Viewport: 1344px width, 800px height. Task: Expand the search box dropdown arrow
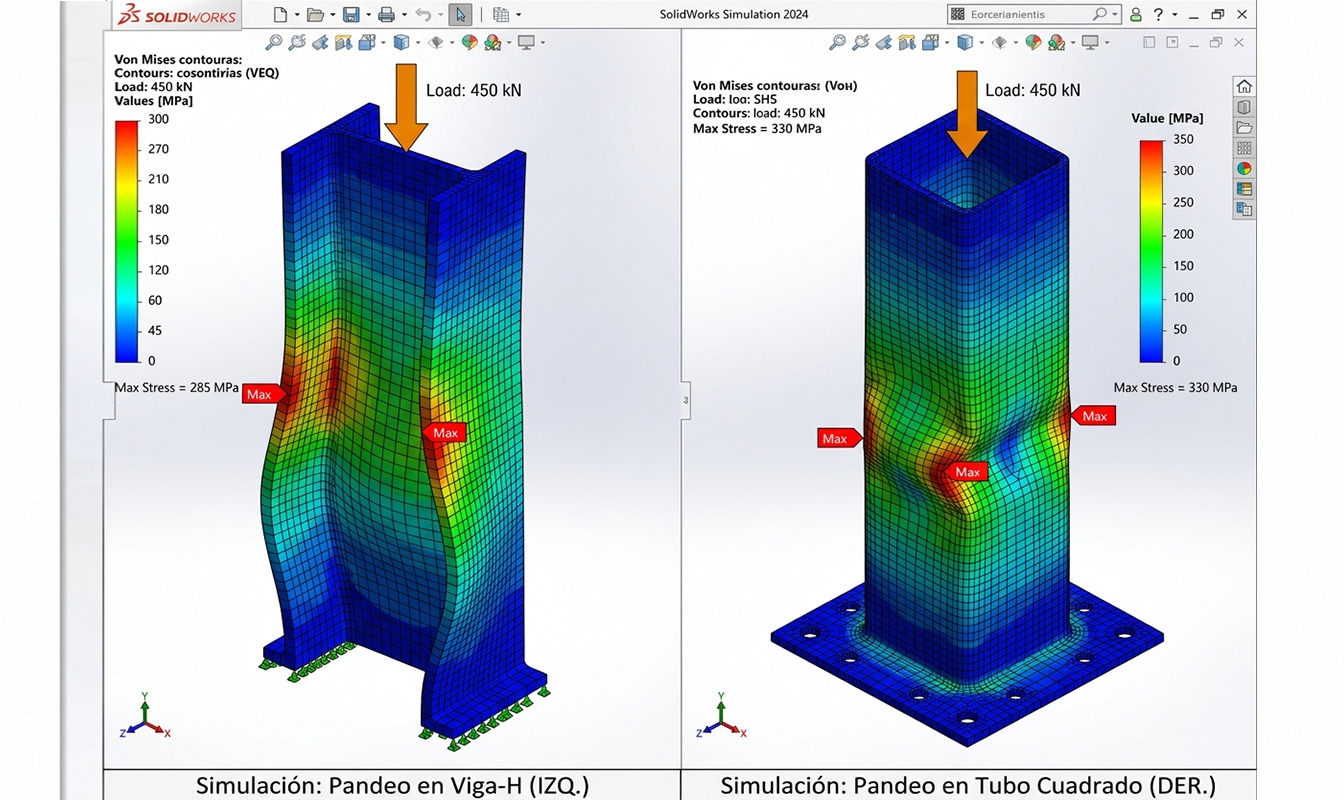[x=1115, y=14]
